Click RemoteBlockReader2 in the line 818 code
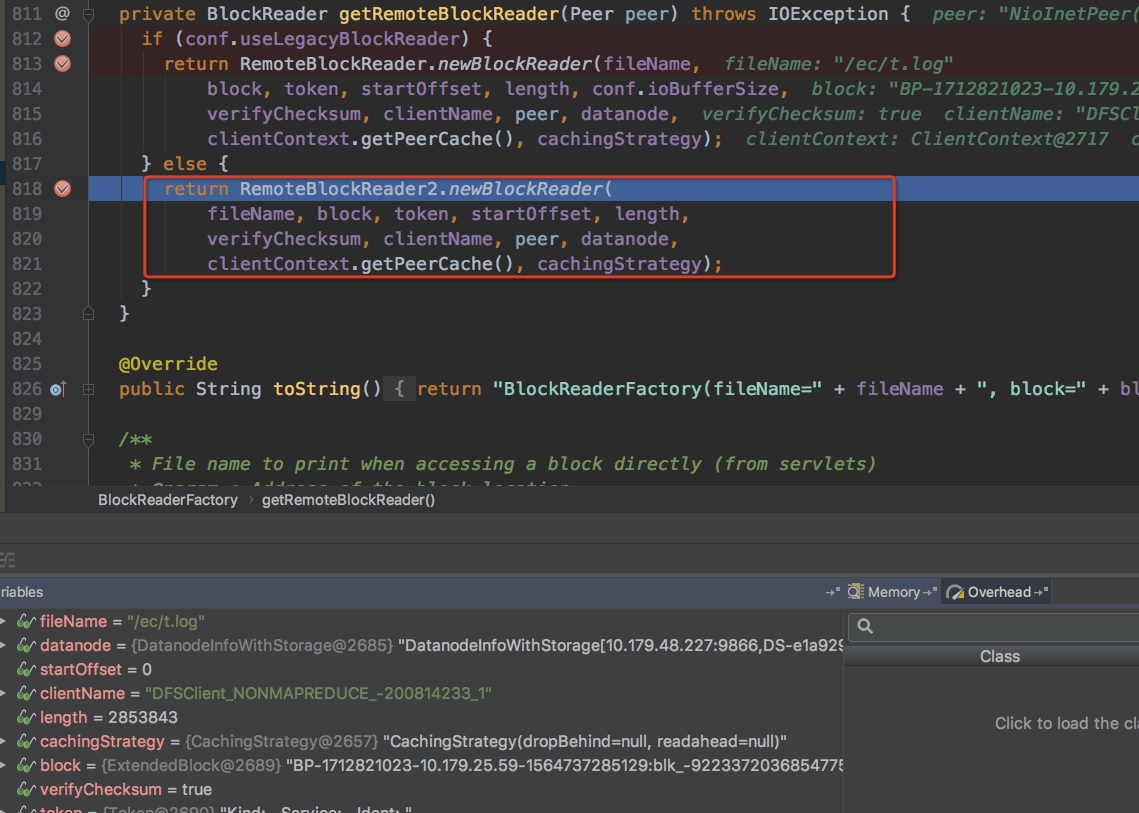 pyautogui.click(x=339, y=189)
